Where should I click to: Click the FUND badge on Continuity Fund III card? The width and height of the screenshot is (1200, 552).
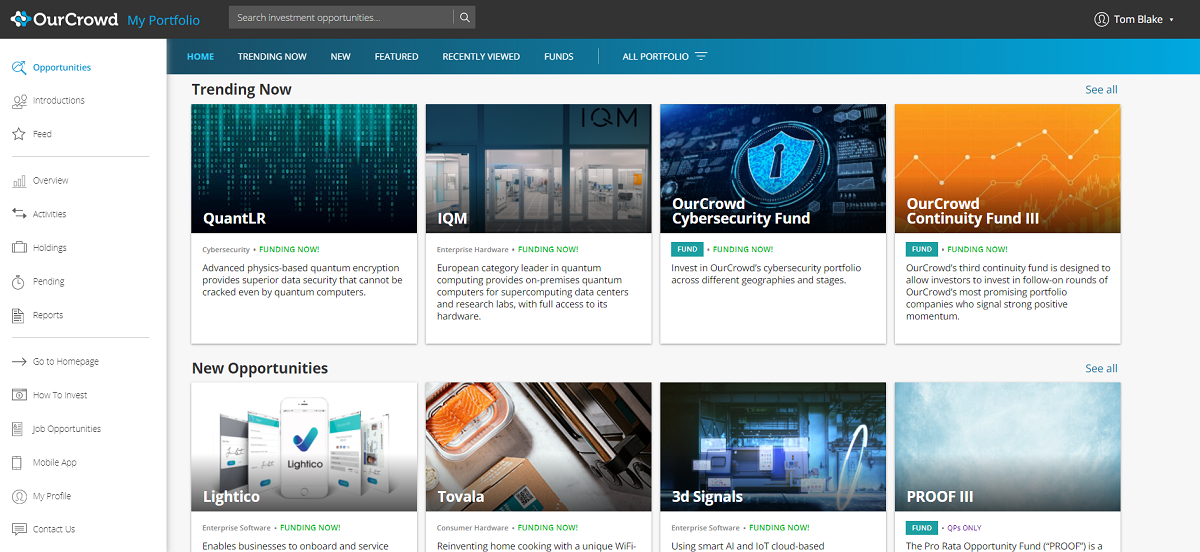[x=922, y=249]
